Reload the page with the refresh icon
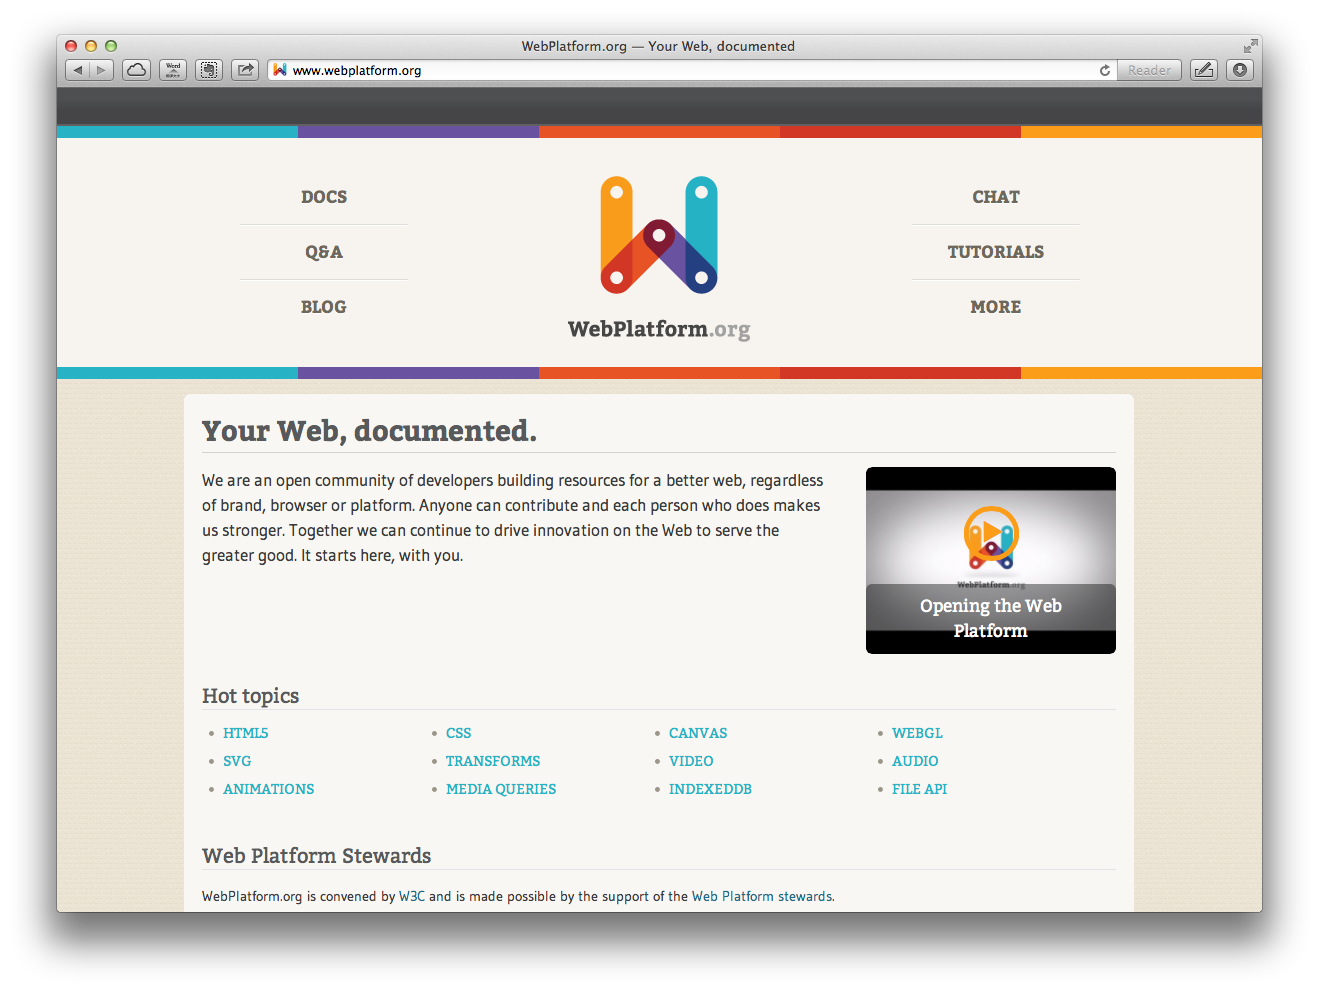The width and height of the screenshot is (1319, 991). pyautogui.click(x=1105, y=70)
